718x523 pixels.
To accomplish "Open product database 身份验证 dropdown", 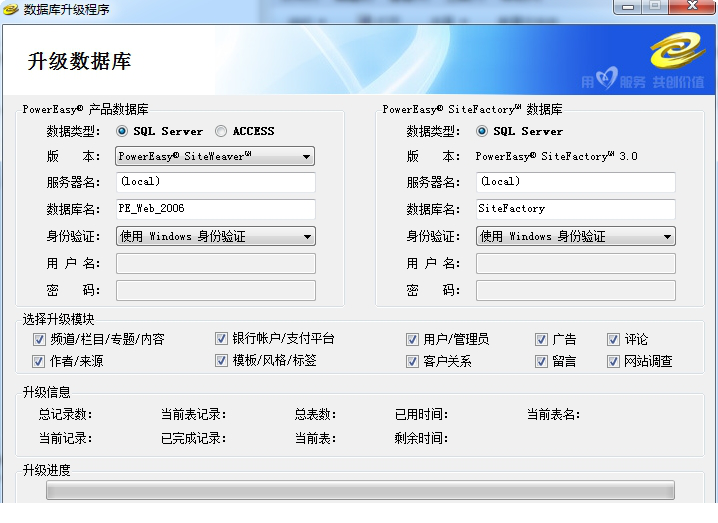I will pos(215,236).
